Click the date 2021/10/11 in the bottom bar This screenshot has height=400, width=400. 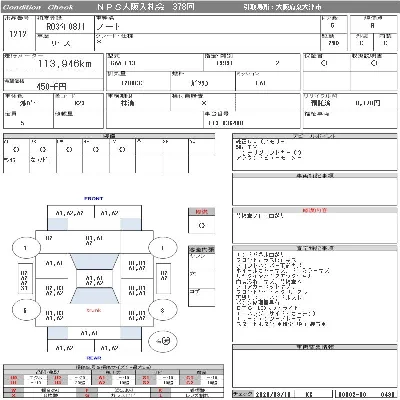pos(273,394)
